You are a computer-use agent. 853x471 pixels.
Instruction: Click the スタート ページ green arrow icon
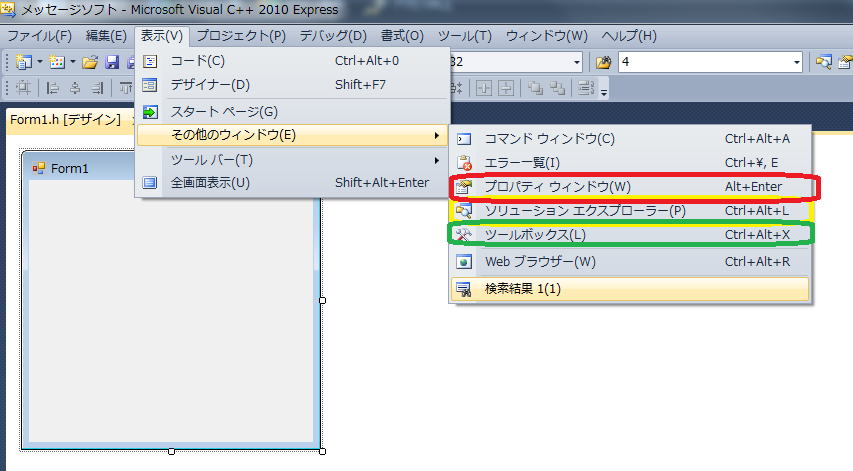[x=150, y=112]
